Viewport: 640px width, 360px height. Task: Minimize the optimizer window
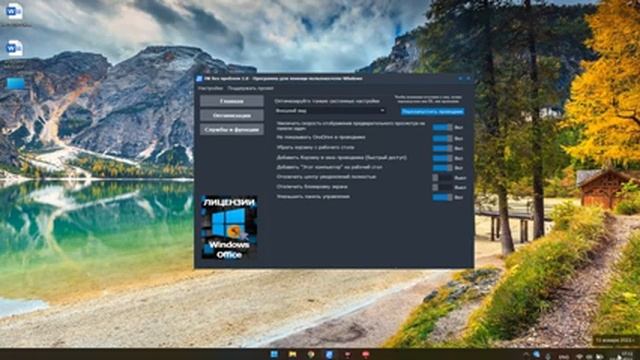[x=460, y=78]
